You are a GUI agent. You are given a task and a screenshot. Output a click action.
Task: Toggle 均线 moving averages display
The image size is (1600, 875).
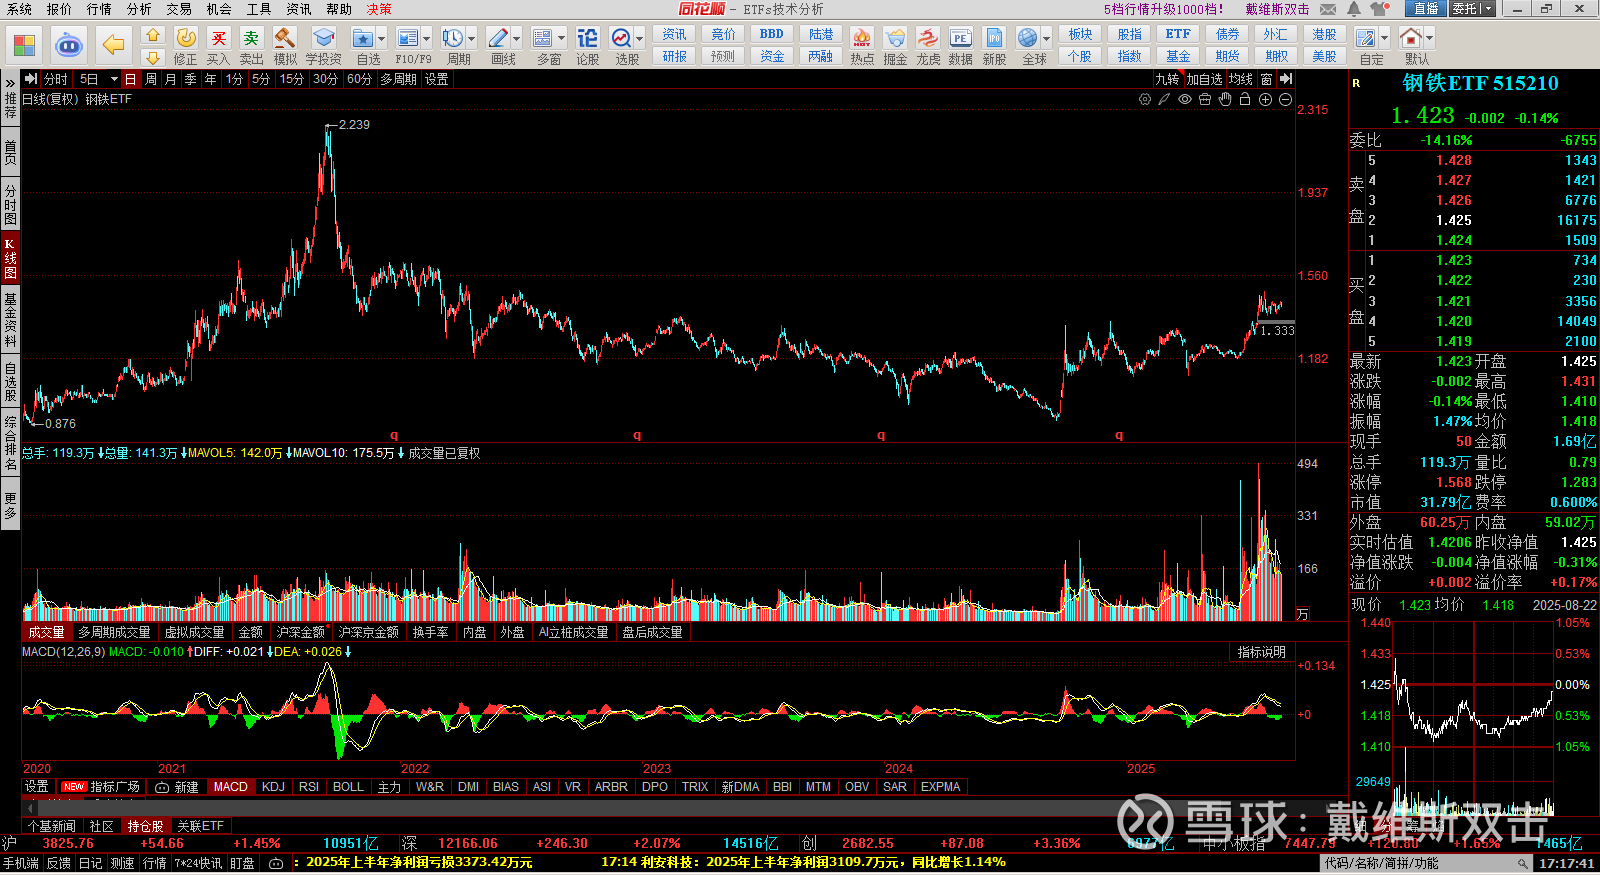(x=1241, y=79)
